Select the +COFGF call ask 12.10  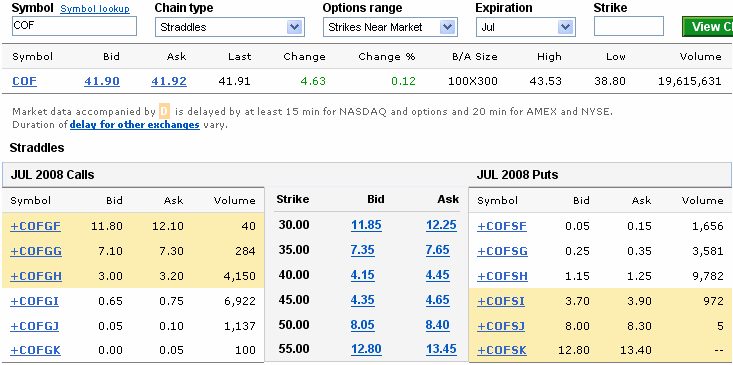pos(167,226)
